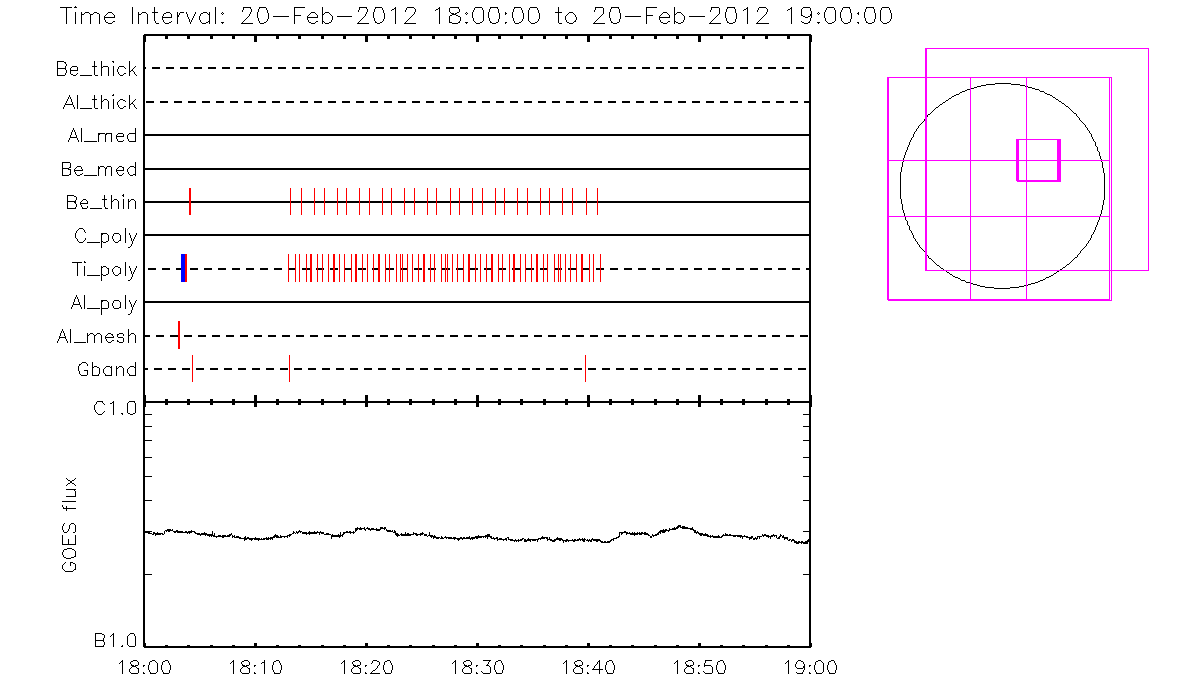Click the blue marker on the Ti_poly row
This screenshot has width=1200, height=700.
point(183,268)
